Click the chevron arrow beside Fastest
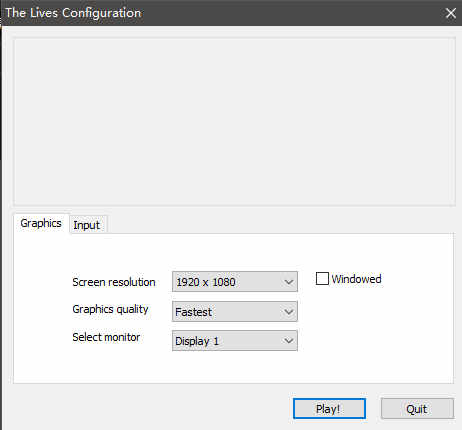Viewport: 462px width, 430px height. 289,312
